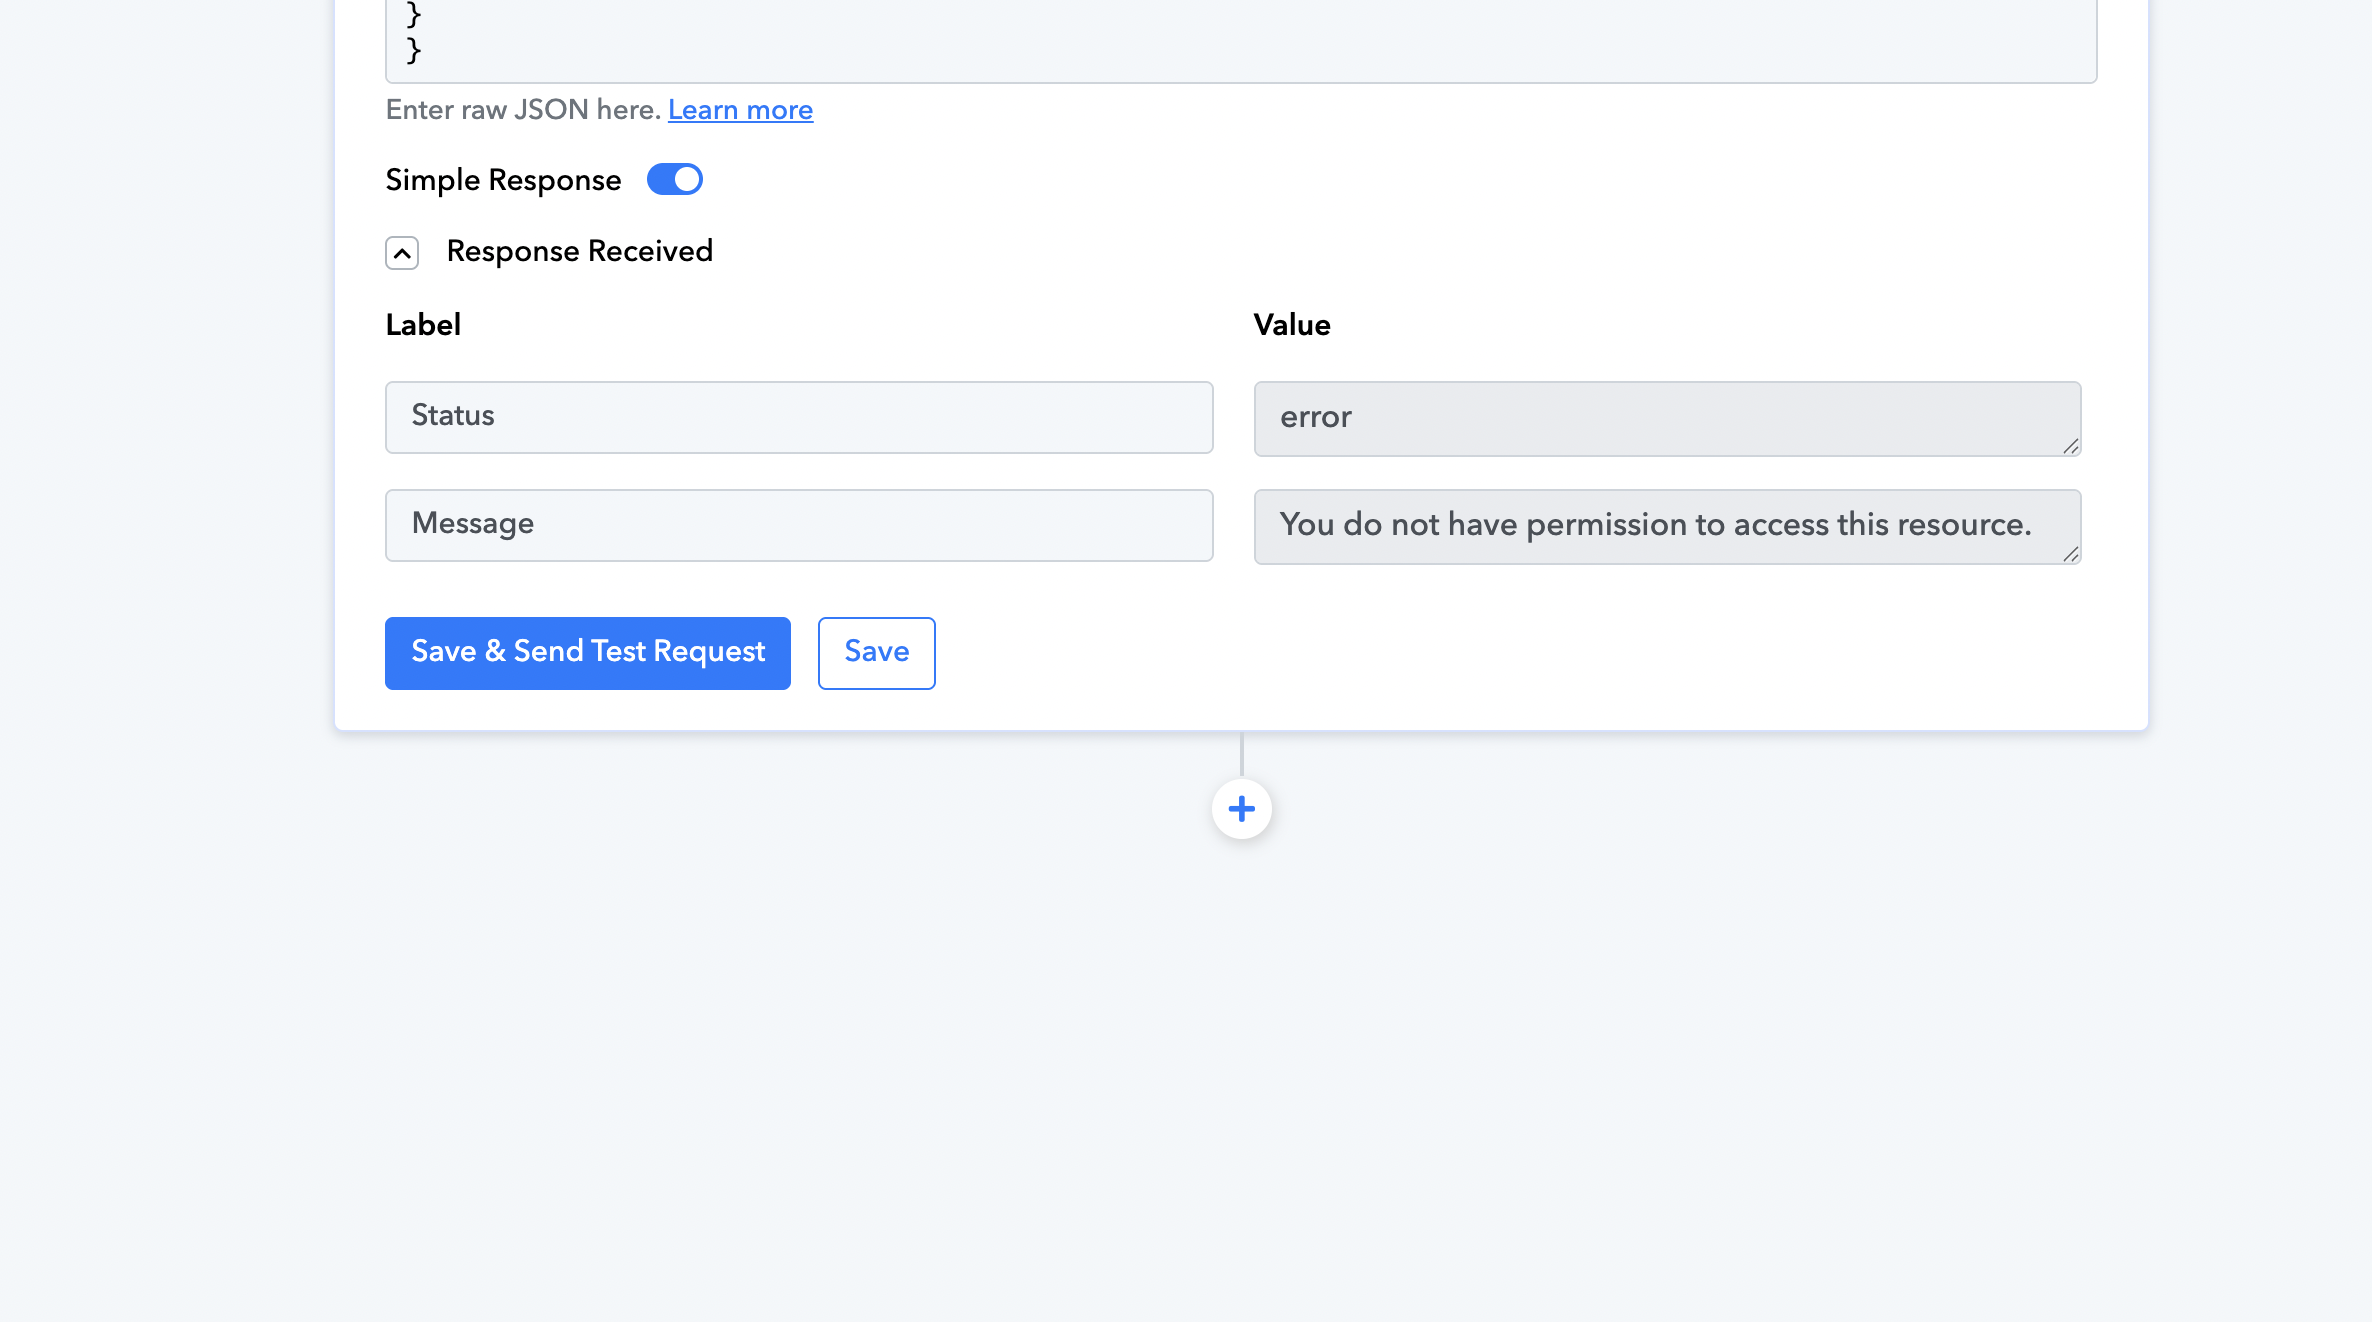Click the Label column header
The image size is (2372, 1322).
[423, 325]
